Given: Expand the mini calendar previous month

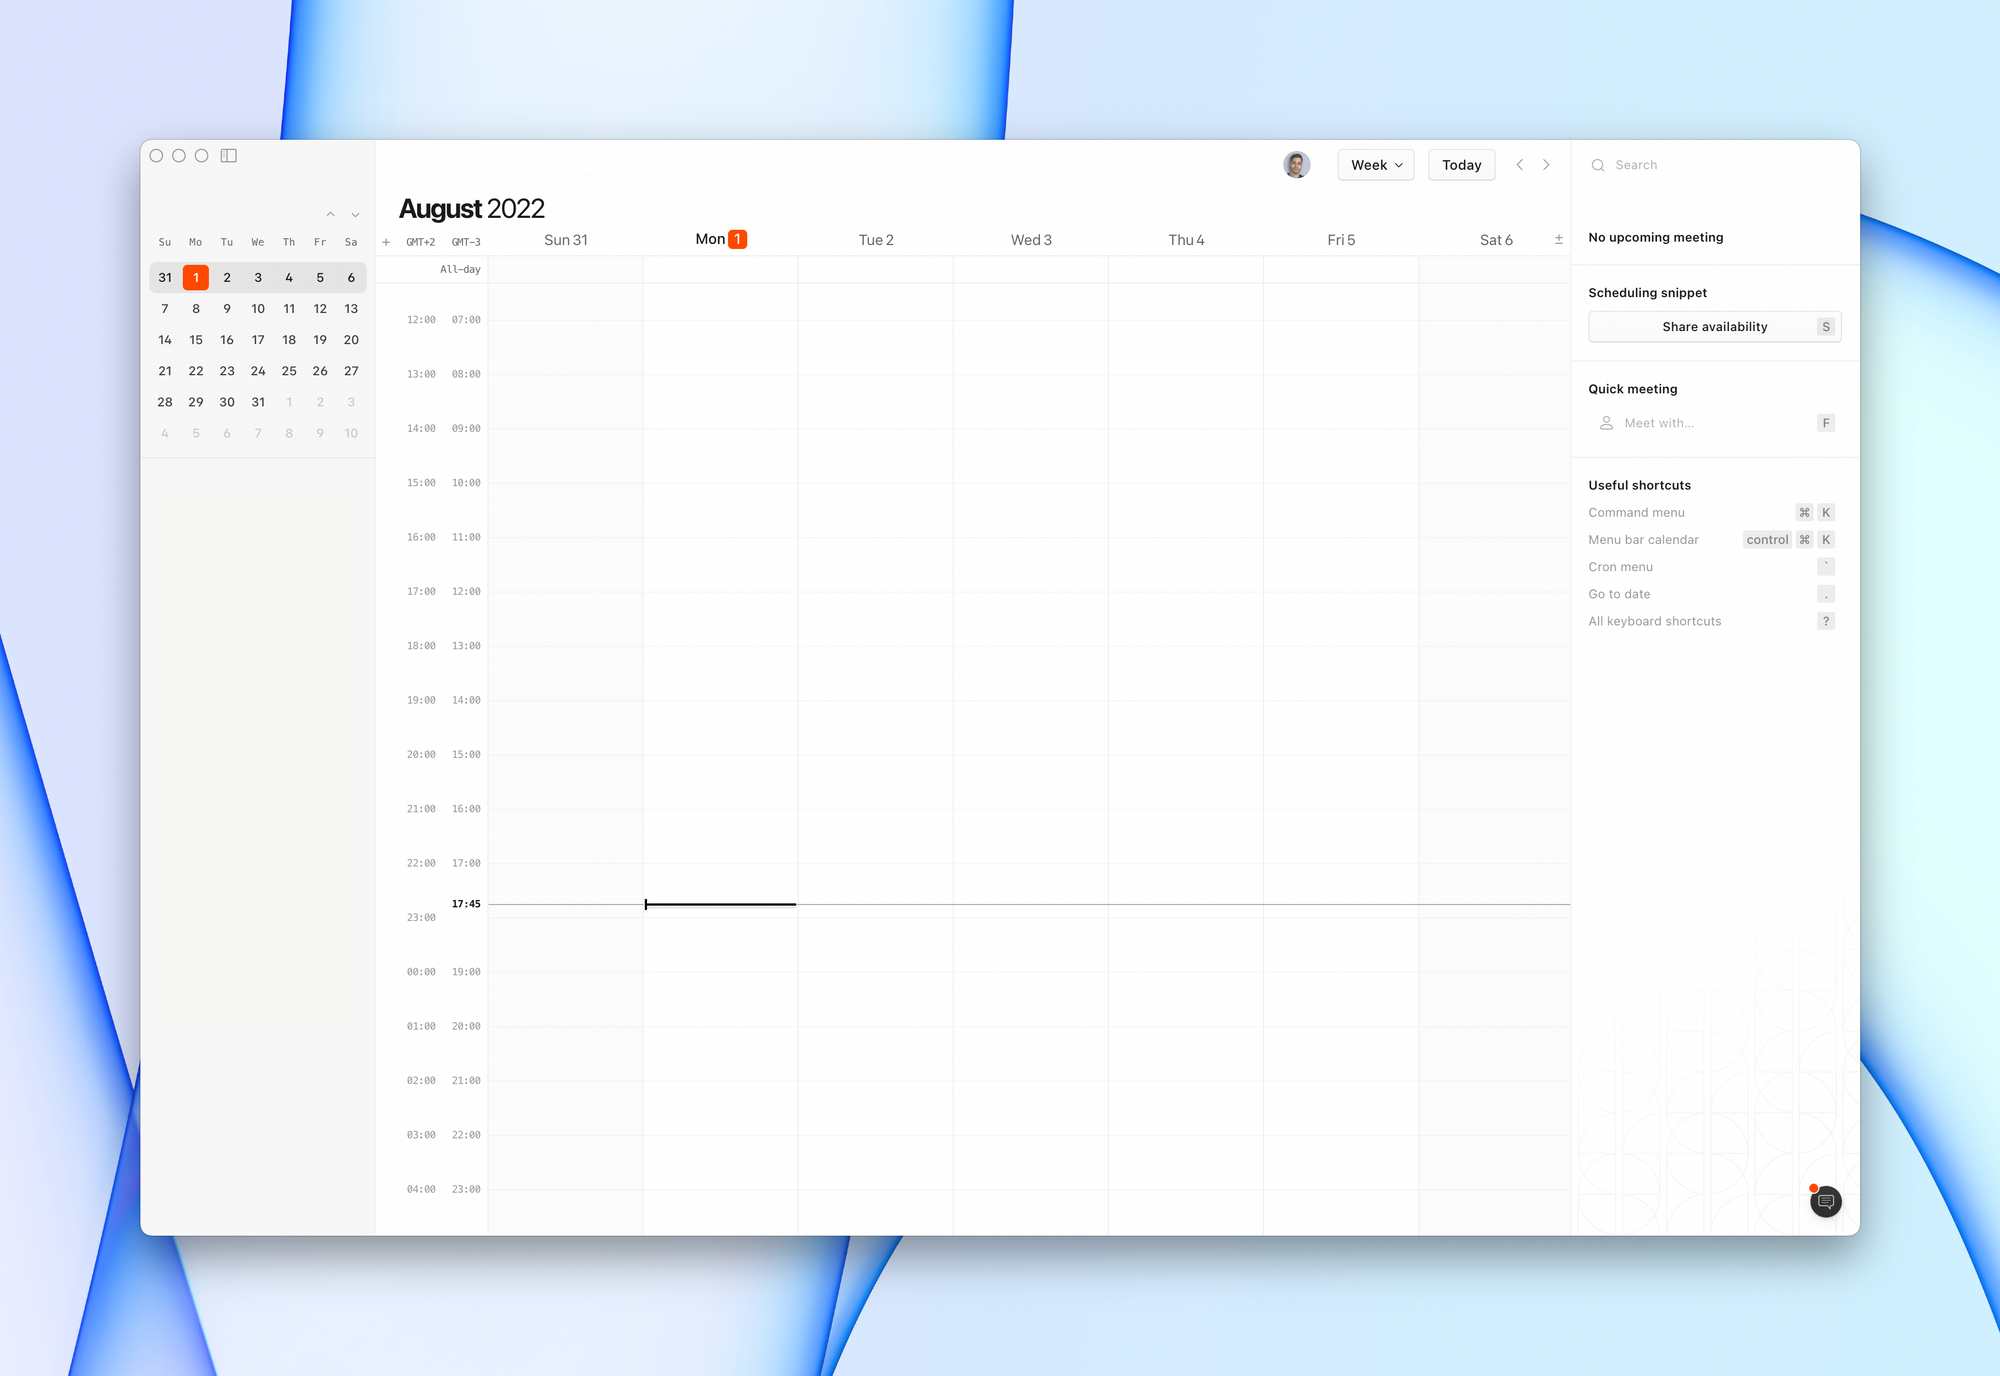Looking at the screenshot, I should pos(330,214).
